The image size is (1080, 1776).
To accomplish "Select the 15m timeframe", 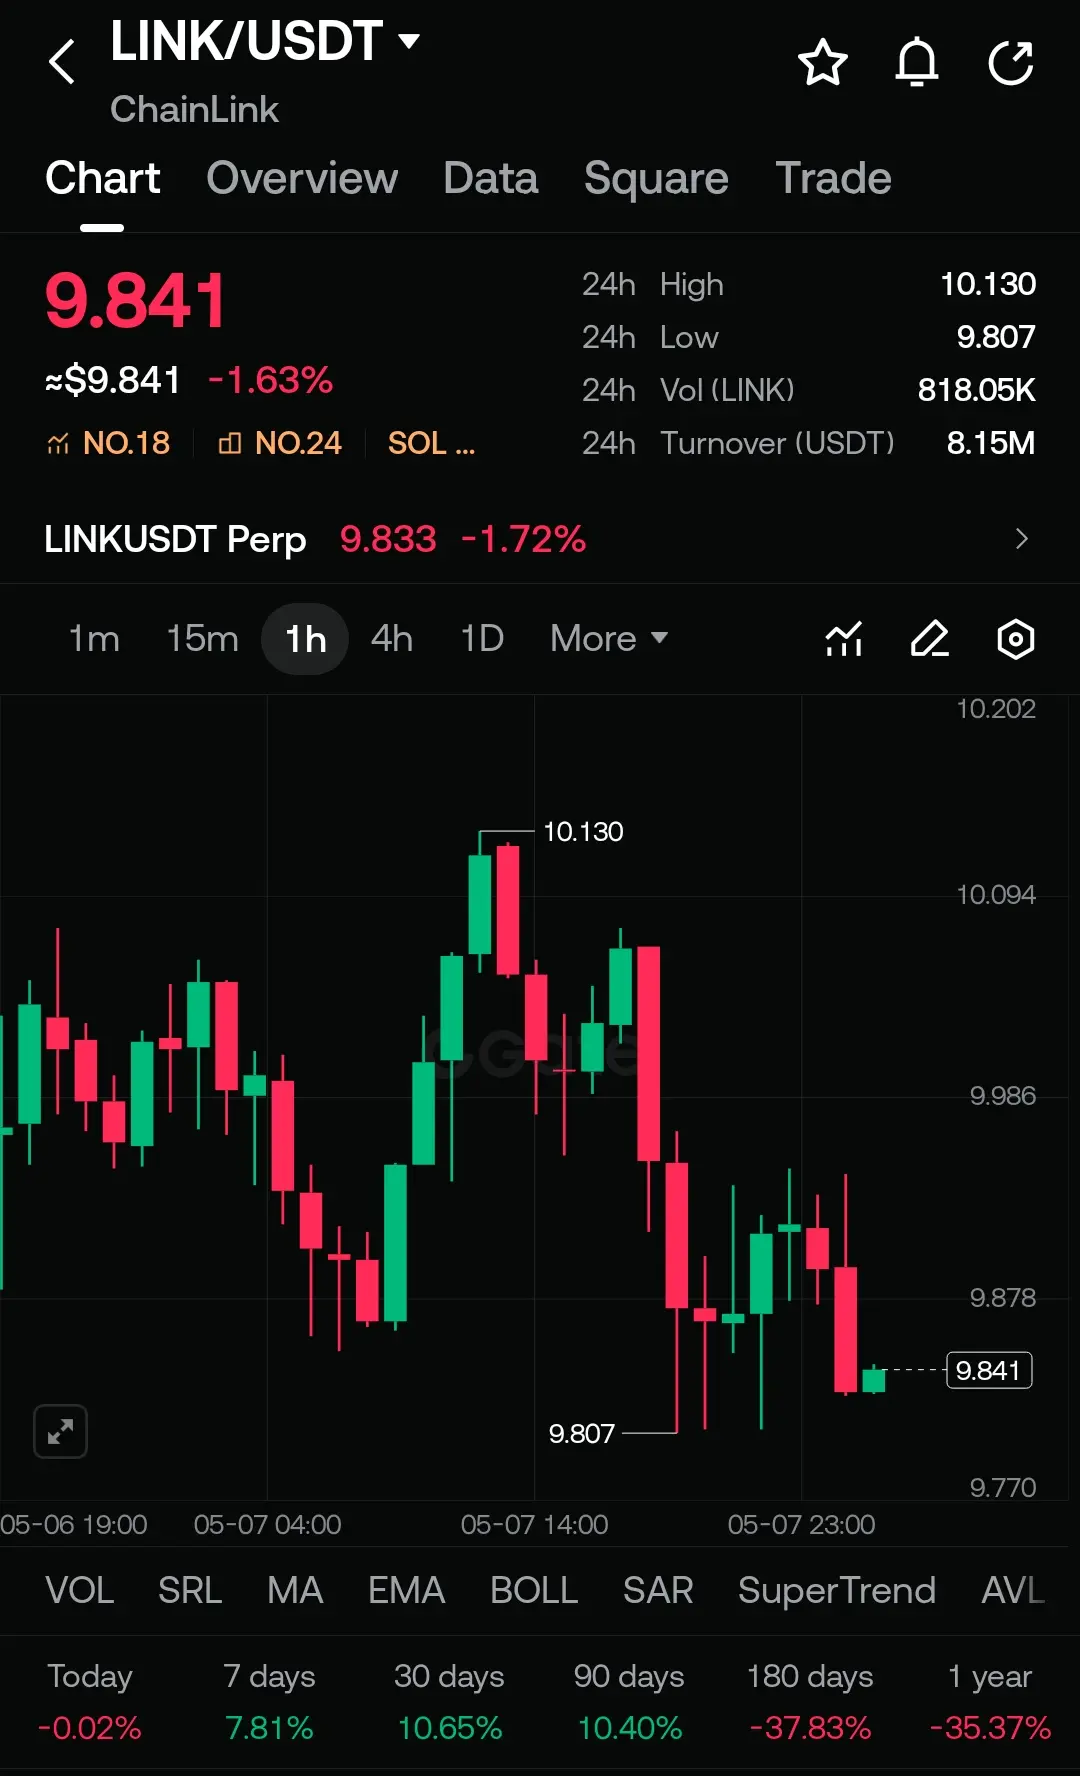I will tap(202, 638).
